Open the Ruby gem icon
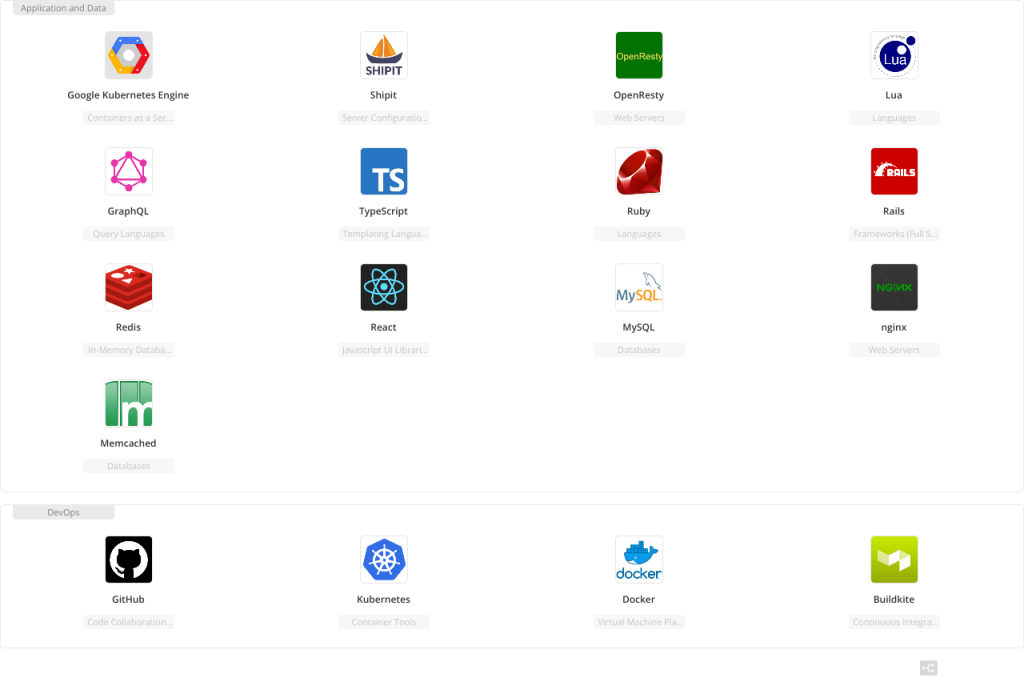The height and width of the screenshot is (686, 1024). click(639, 171)
